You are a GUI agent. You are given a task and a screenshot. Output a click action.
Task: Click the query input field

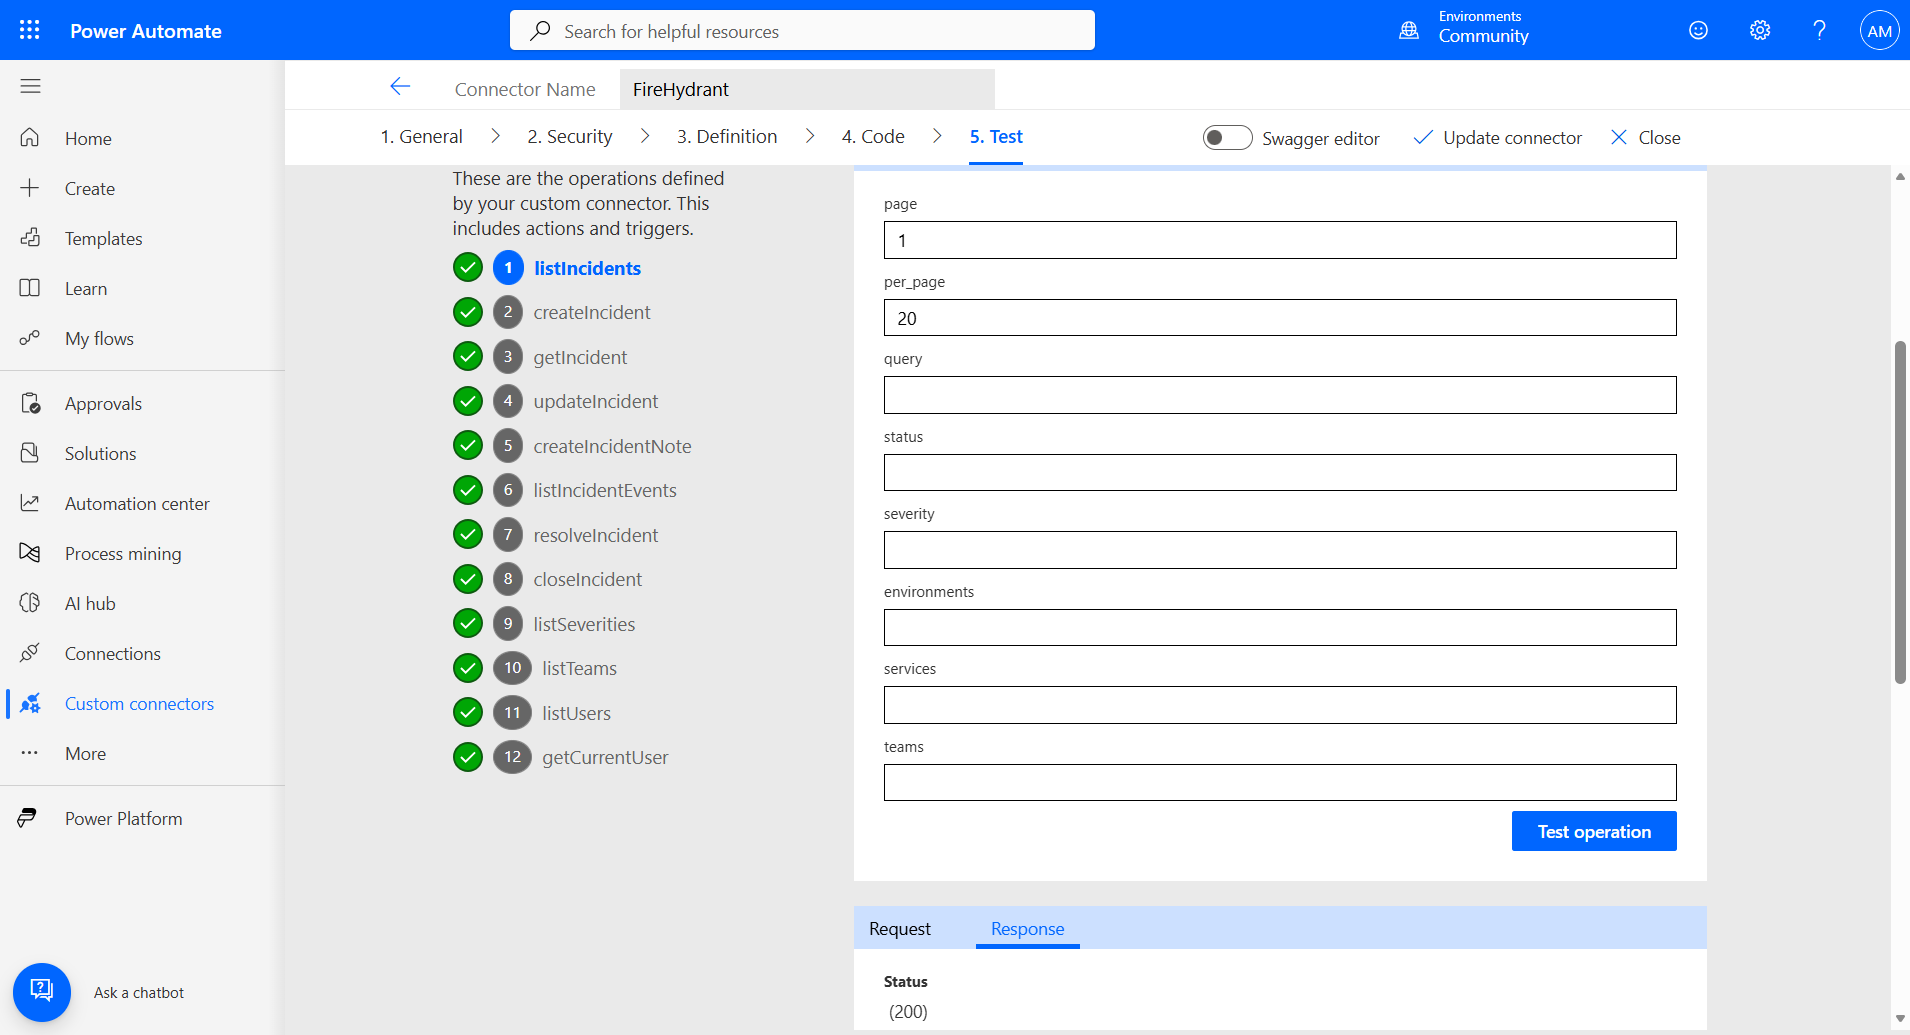[1280, 395]
